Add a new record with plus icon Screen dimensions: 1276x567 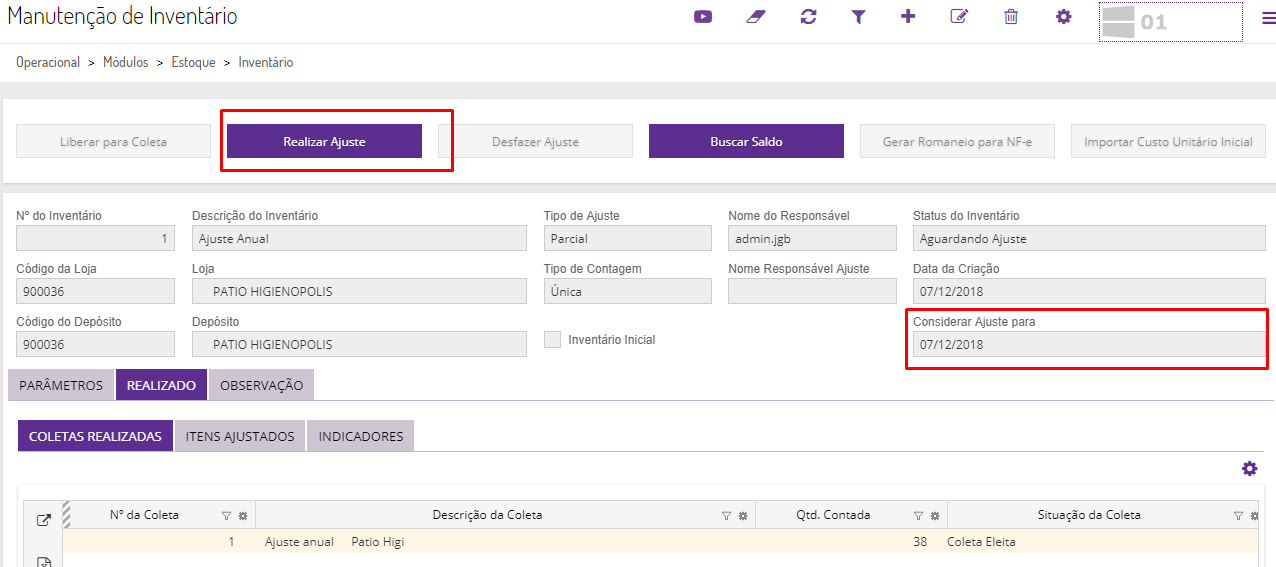pos(908,17)
